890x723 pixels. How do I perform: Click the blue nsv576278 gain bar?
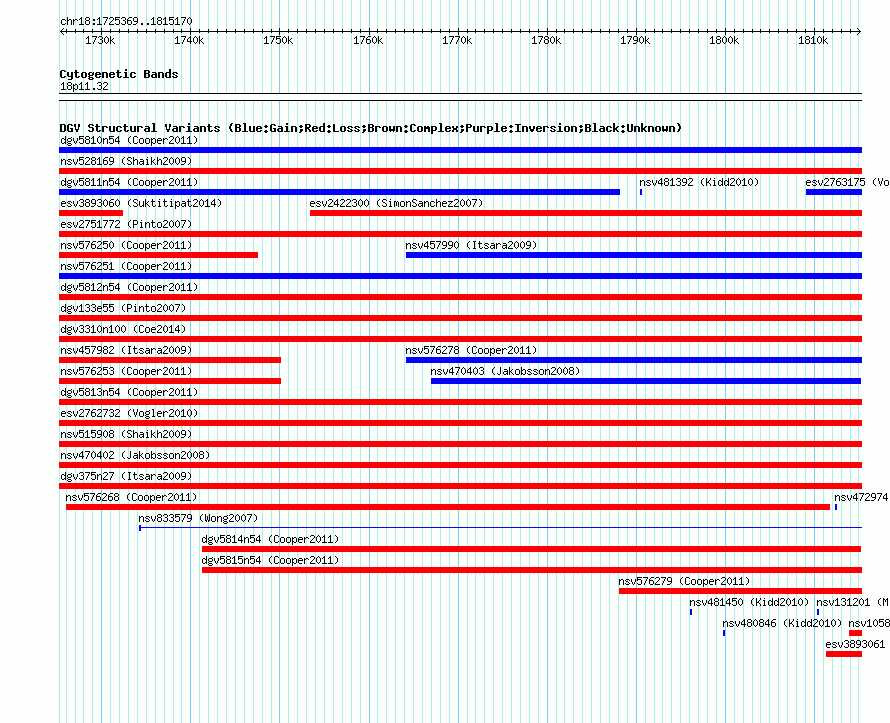634,360
